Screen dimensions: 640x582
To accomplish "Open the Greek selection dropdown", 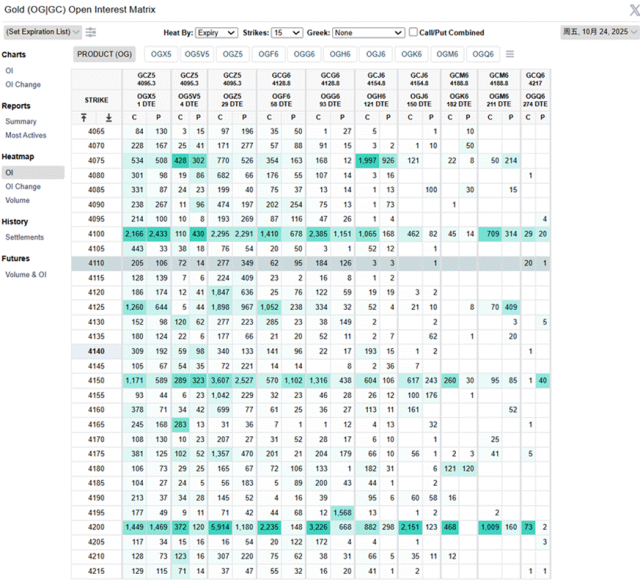I will click(370, 32).
